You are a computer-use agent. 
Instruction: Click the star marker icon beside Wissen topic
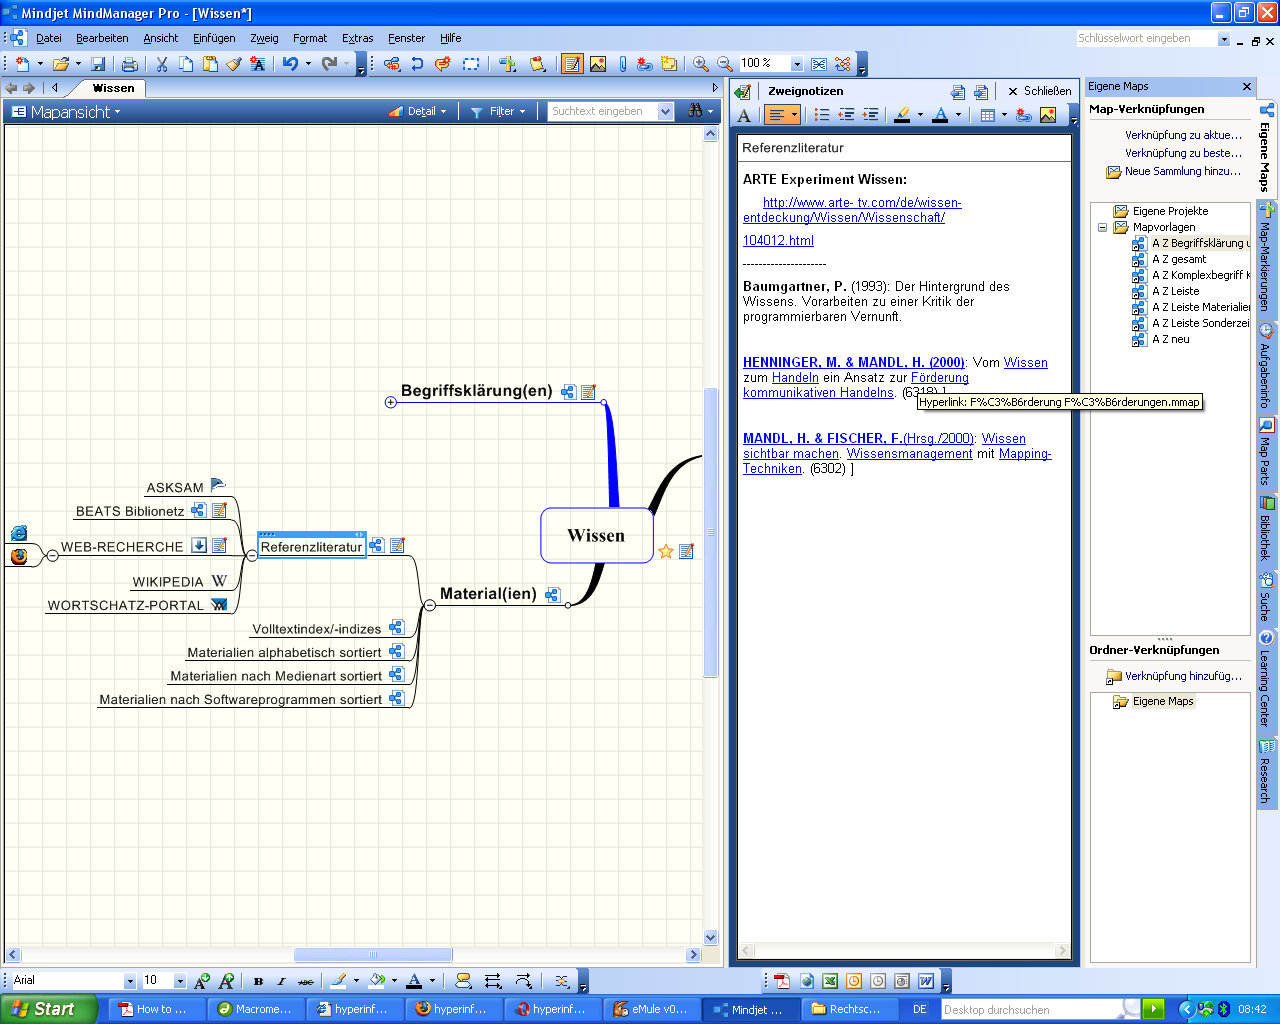666,551
